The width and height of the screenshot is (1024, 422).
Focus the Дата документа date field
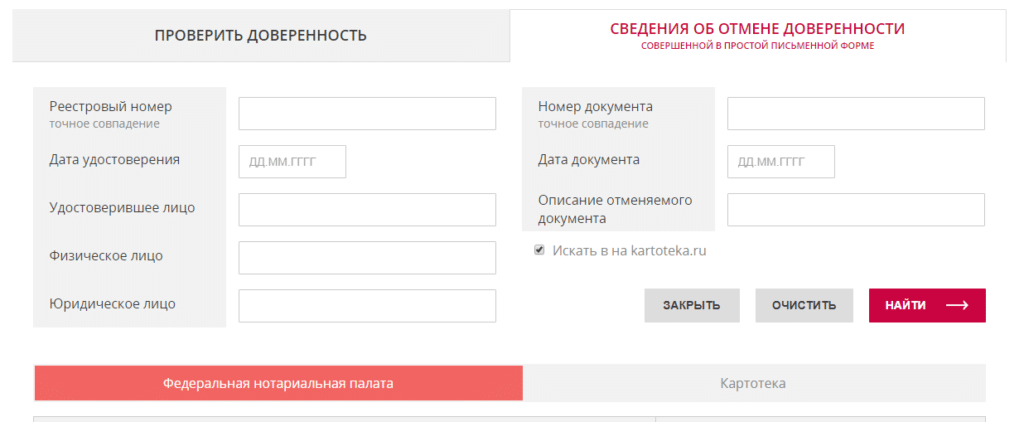point(780,162)
